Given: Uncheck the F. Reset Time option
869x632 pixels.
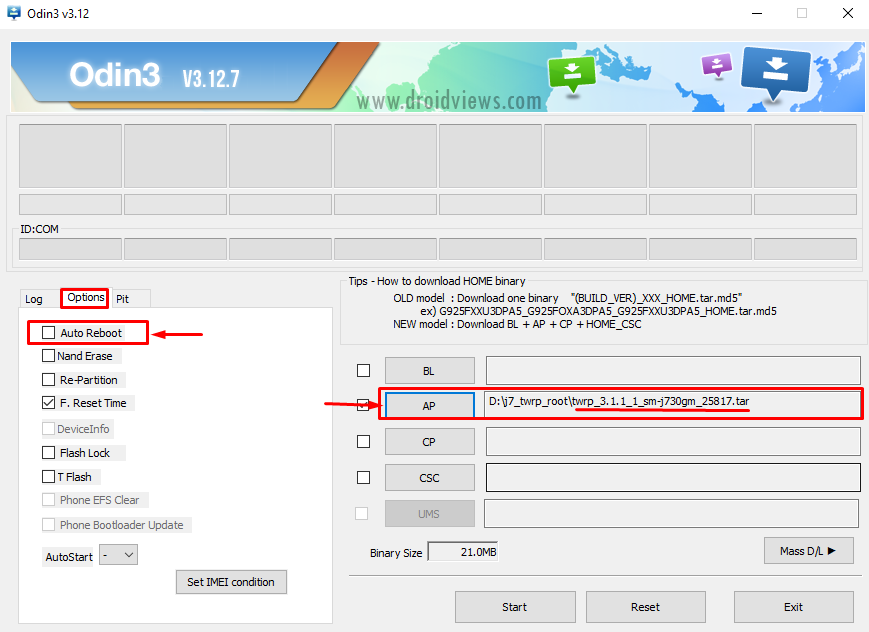Looking at the screenshot, I should coord(49,403).
